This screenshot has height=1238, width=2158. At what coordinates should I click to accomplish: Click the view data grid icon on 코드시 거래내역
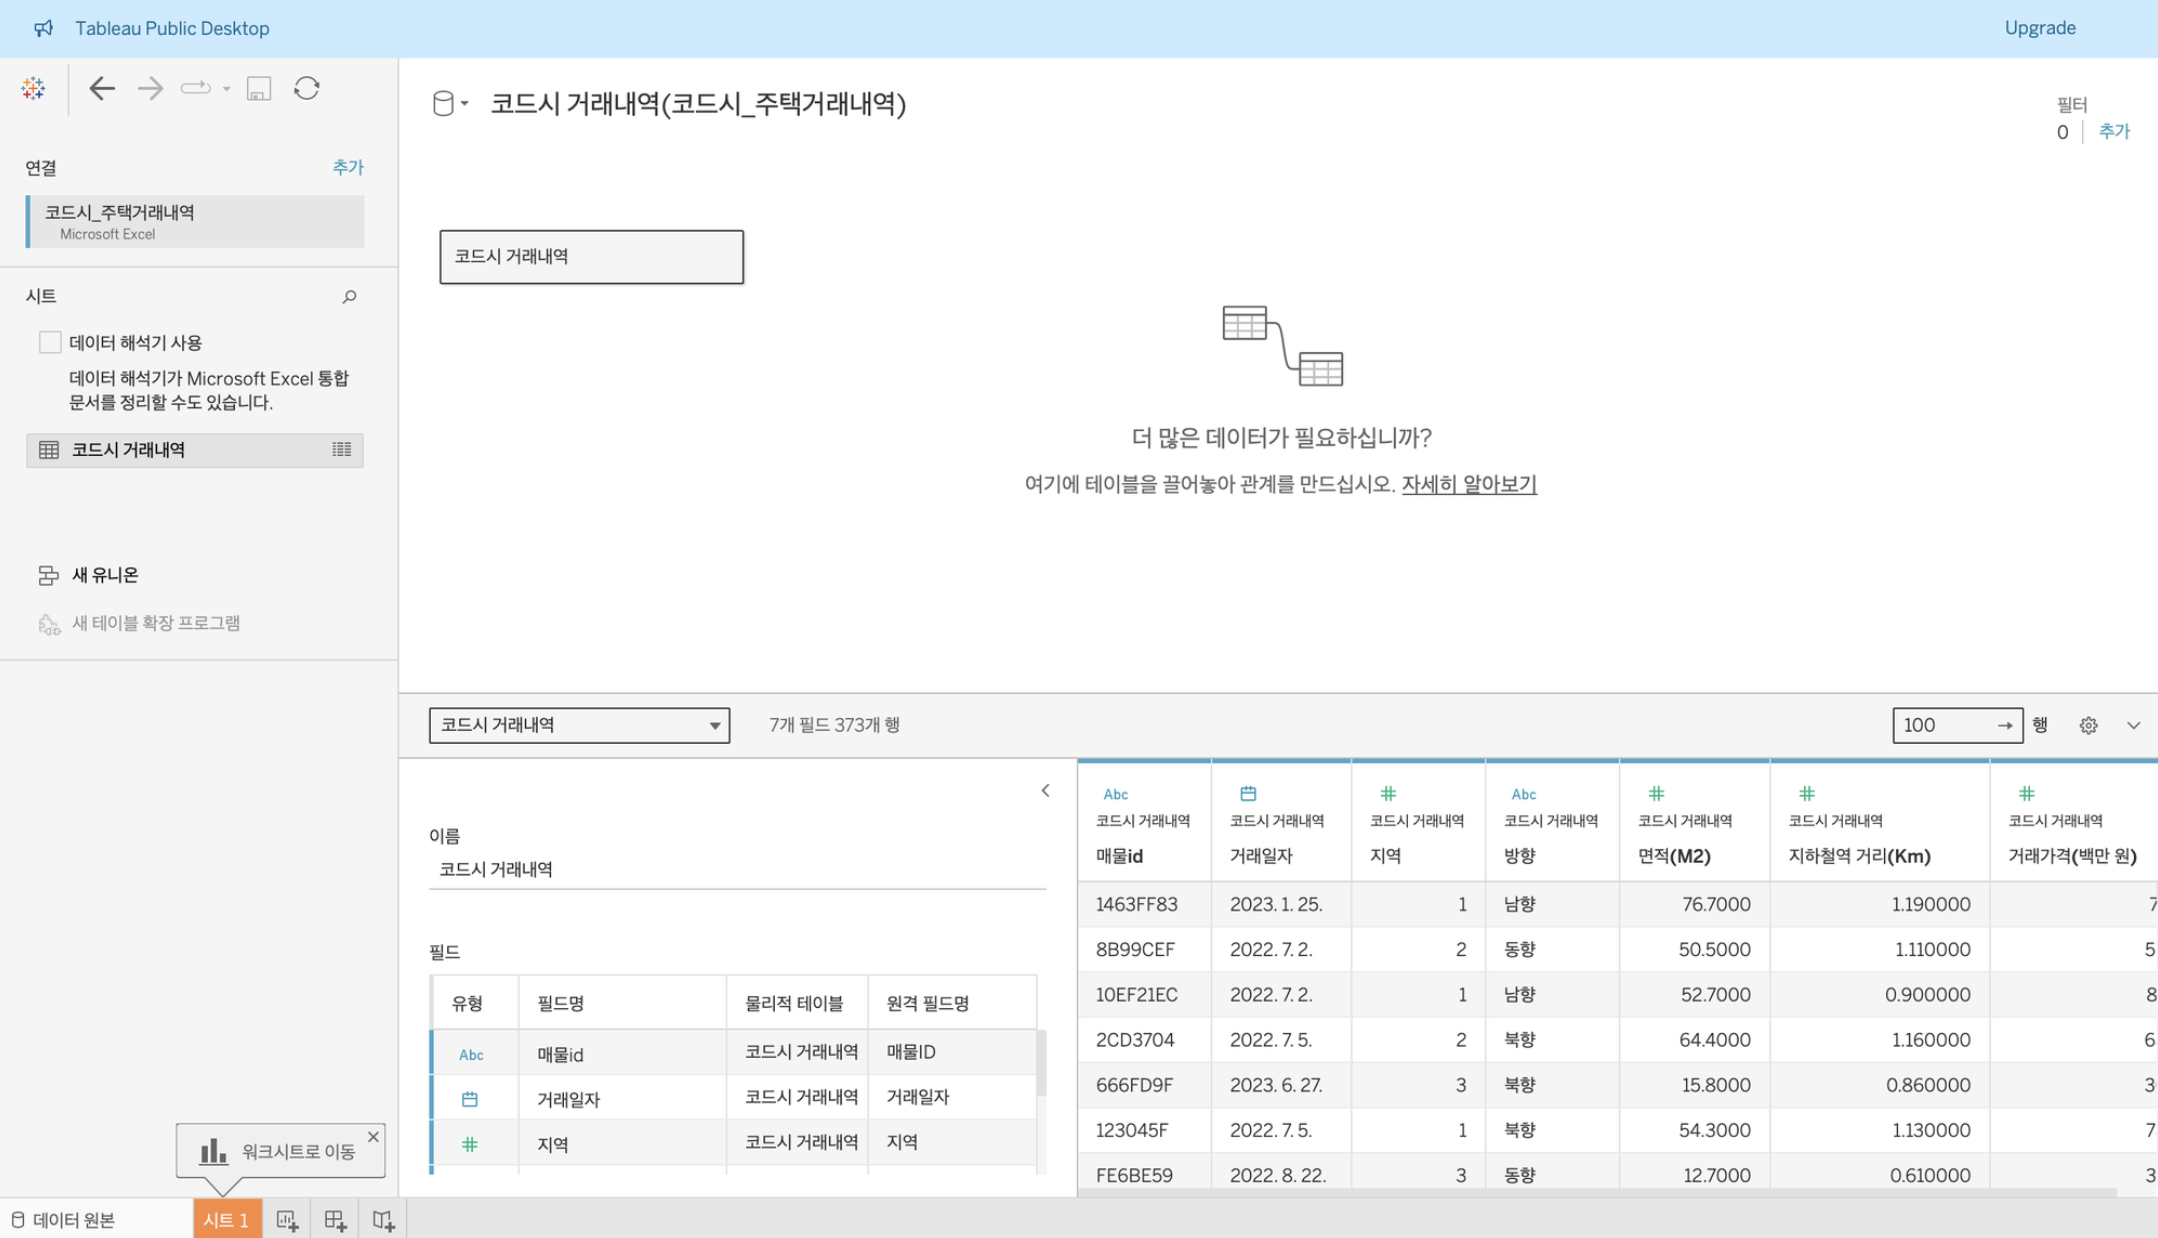[x=342, y=450]
